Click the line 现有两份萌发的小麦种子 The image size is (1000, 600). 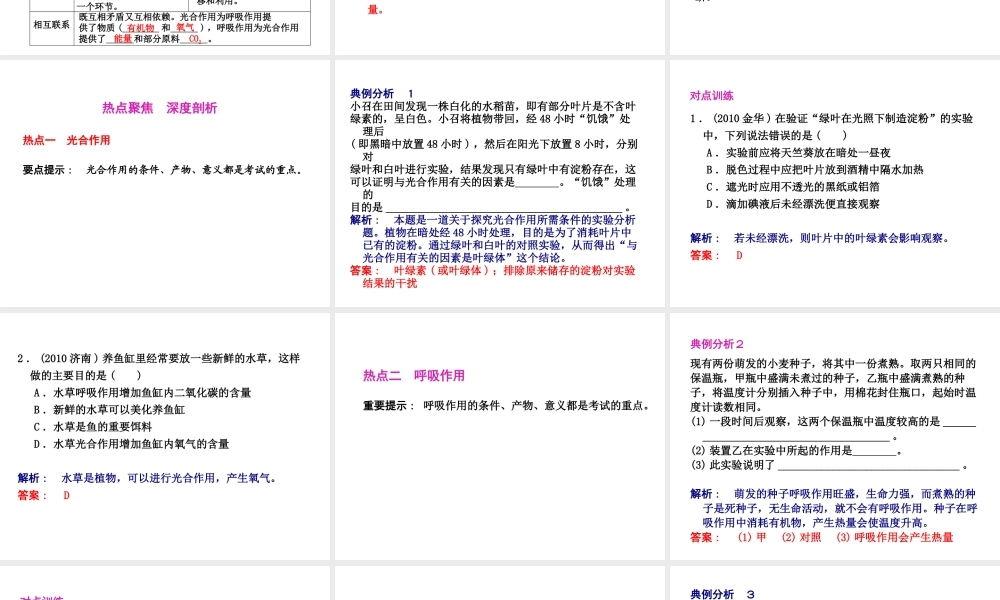(833, 363)
